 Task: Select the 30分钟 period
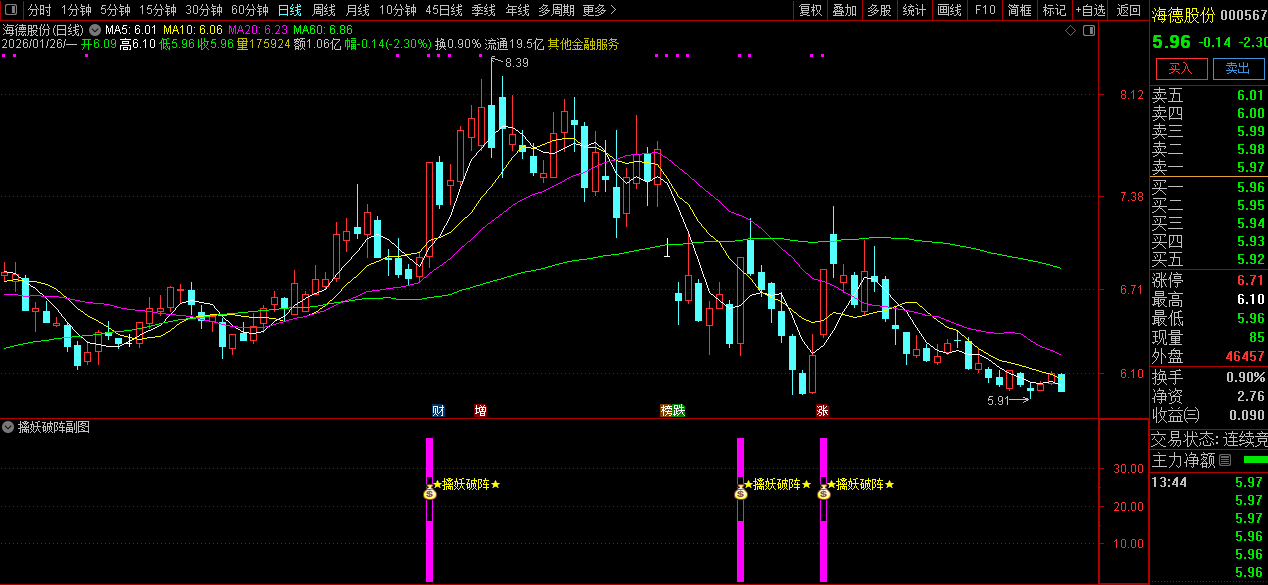pos(203,10)
